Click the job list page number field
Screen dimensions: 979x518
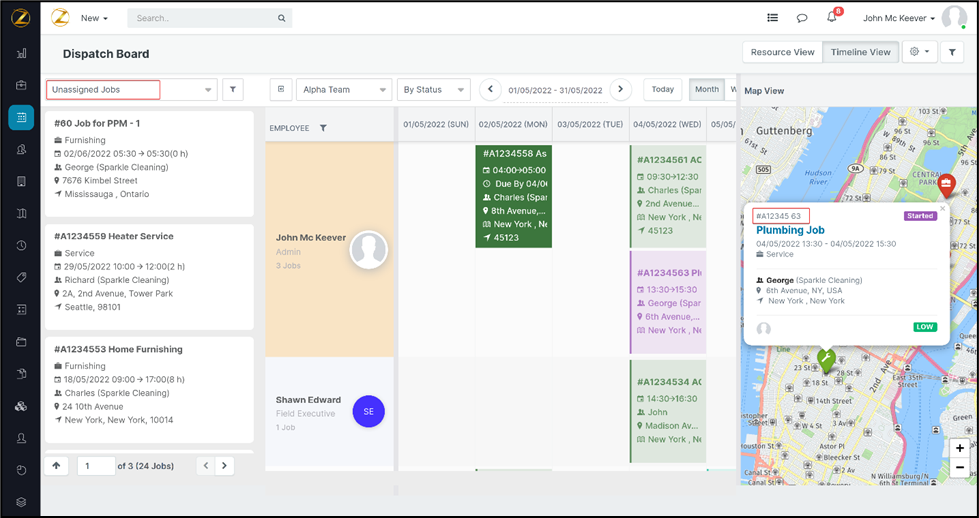(x=96, y=466)
